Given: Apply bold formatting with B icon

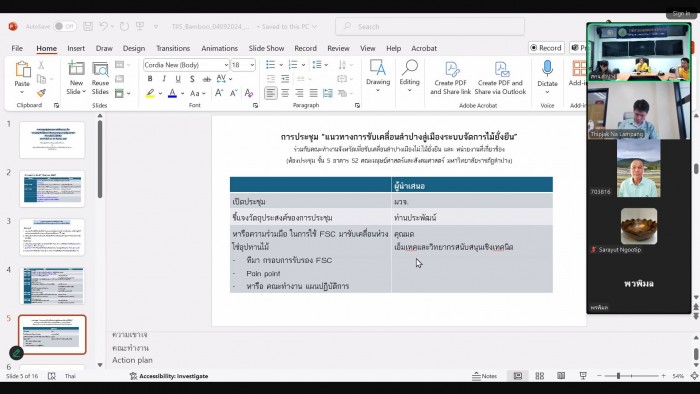Looking at the screenshot, I should pos(150,79).
